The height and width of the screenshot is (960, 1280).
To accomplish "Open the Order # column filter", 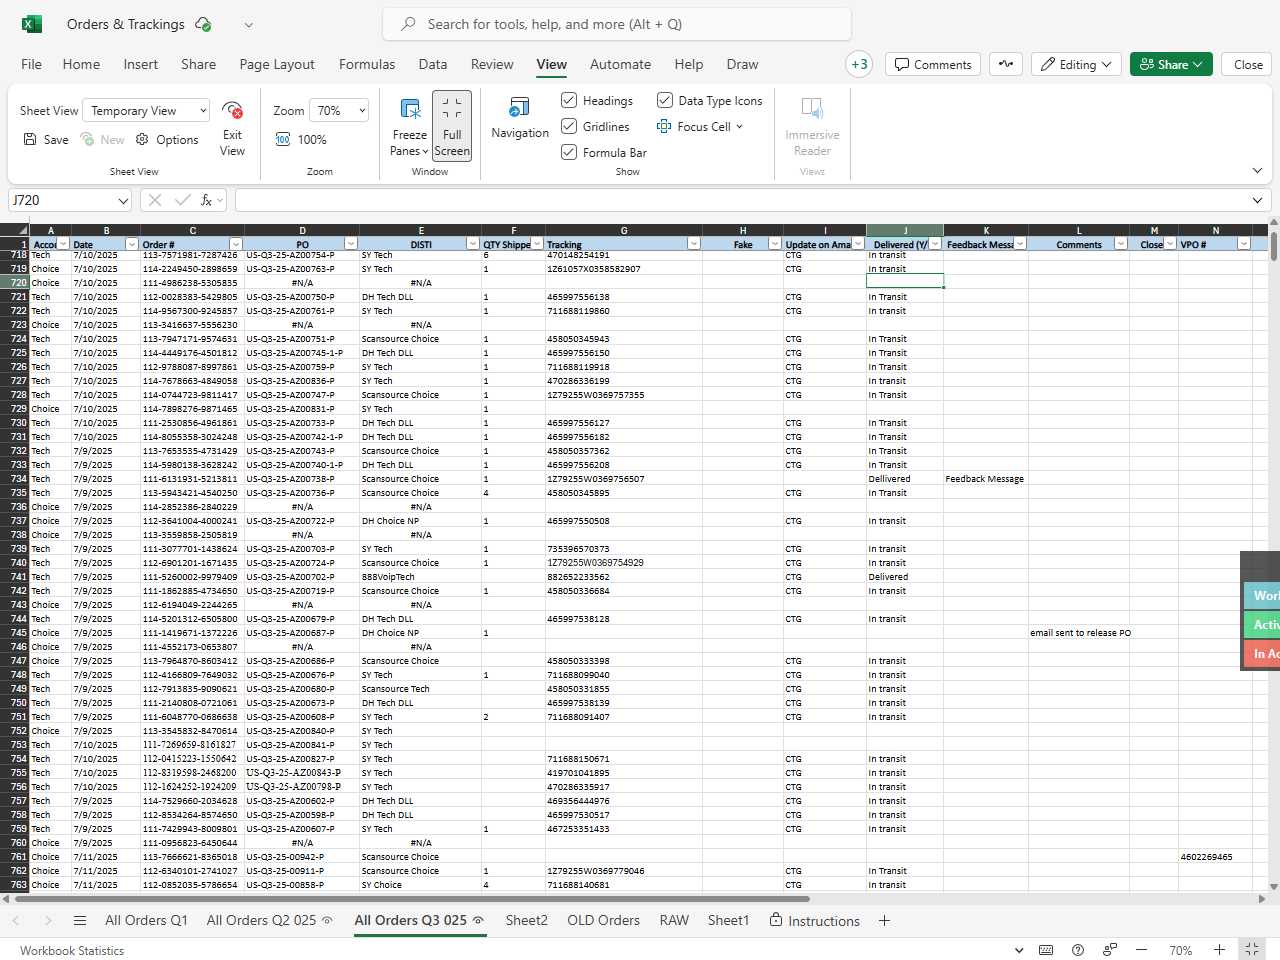I will pos(236,244).
